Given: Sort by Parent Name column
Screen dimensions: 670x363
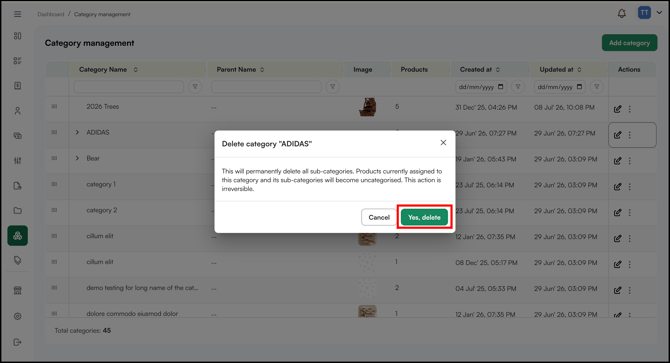Looking at the screenshot, I should pos(262,70).
